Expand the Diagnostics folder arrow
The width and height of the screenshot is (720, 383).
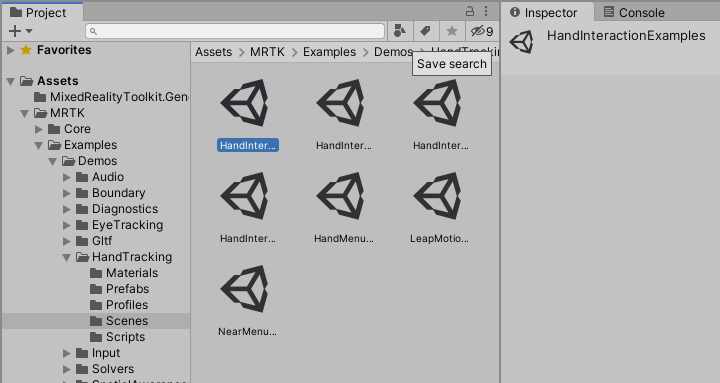(x=67, y=209)
